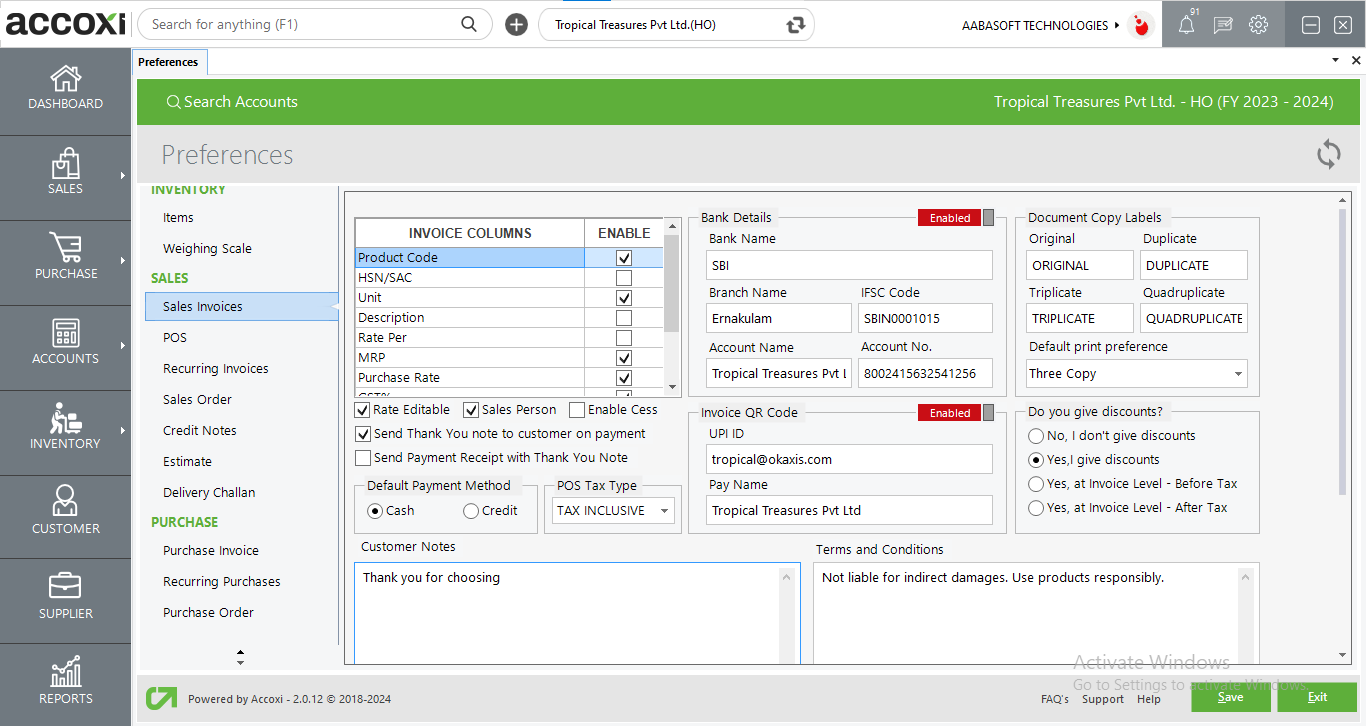Open the settings gear icon
Viewport: 1366px width, 726px height.
click(x=1258, y=25)
